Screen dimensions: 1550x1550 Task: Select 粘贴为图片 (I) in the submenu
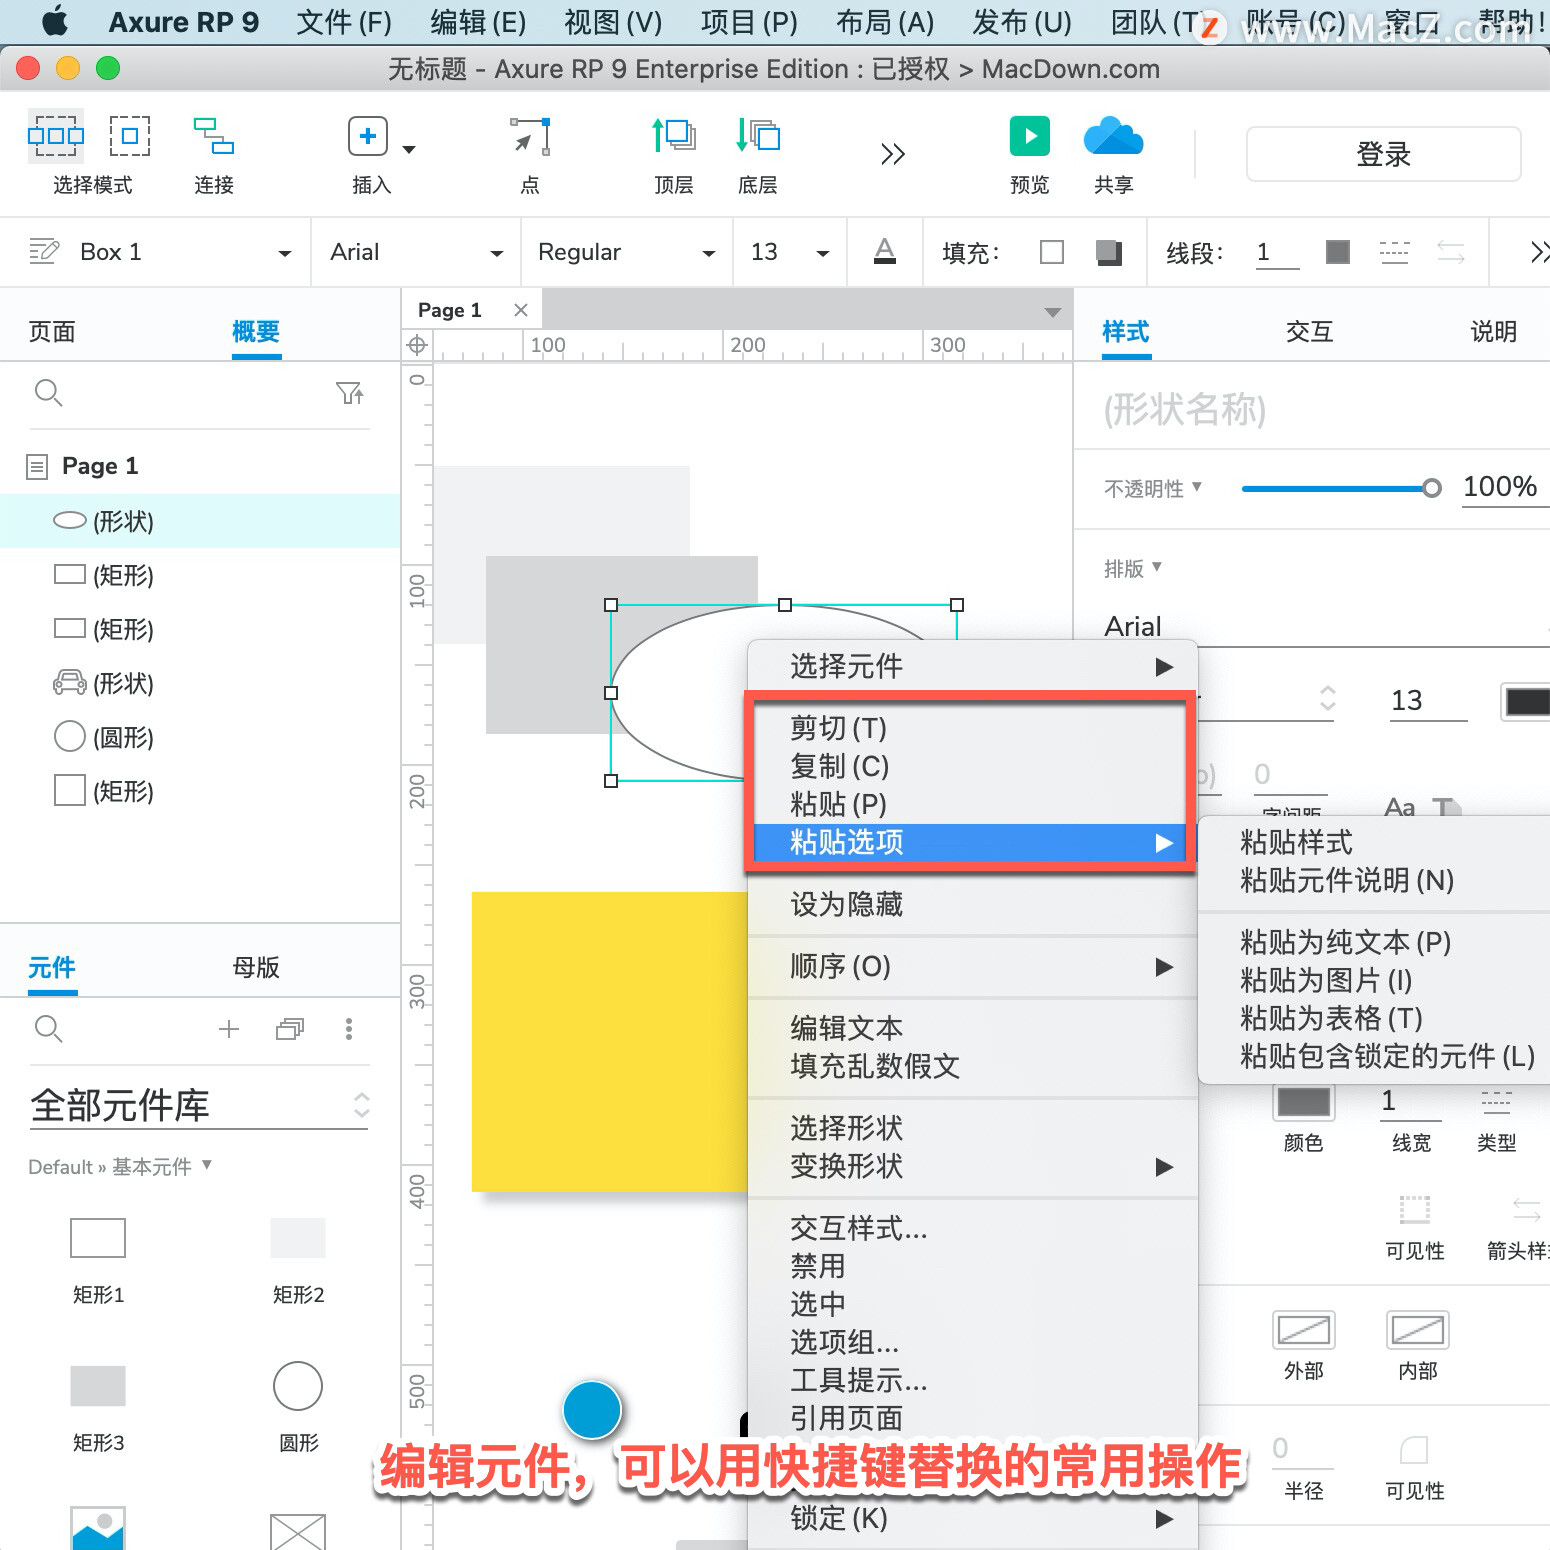(x=1325, y=980)
